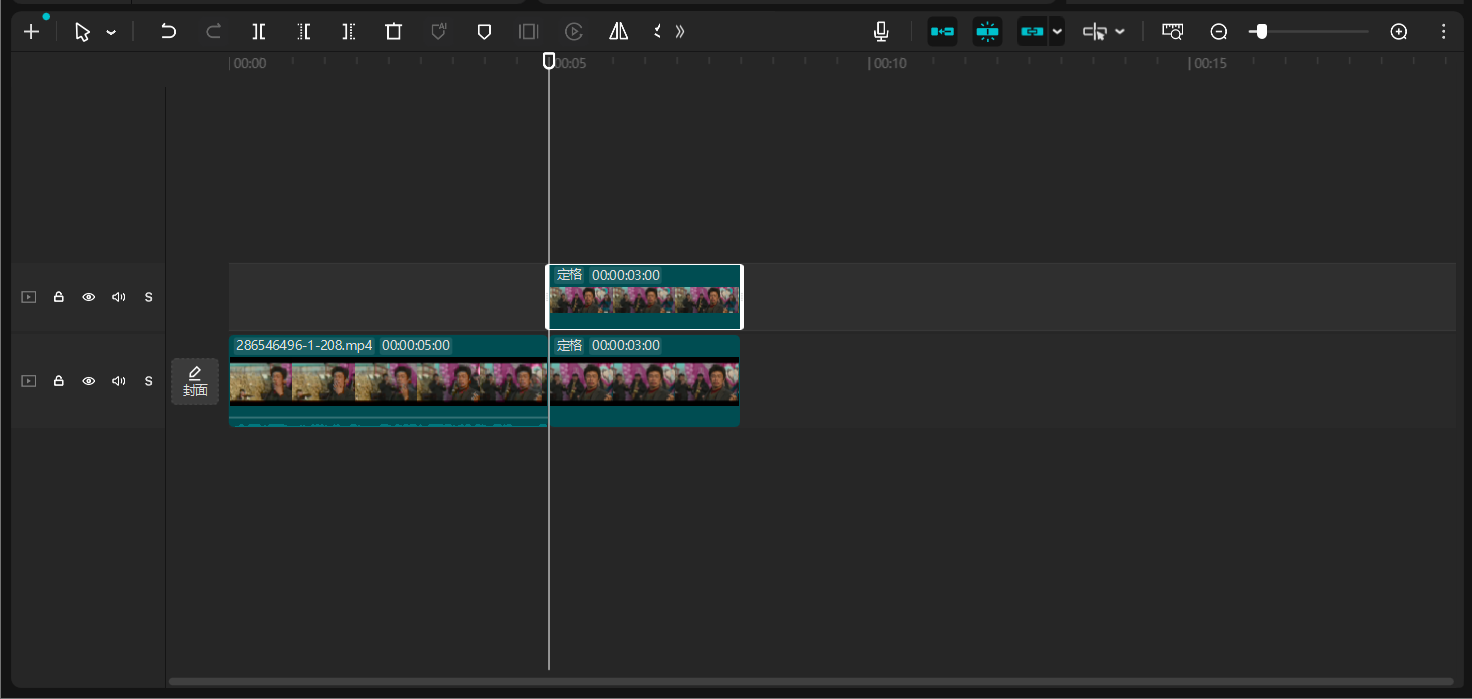Select the split clip tool
This screenshot has height=699, width=1472.
(x=259, y=32)
